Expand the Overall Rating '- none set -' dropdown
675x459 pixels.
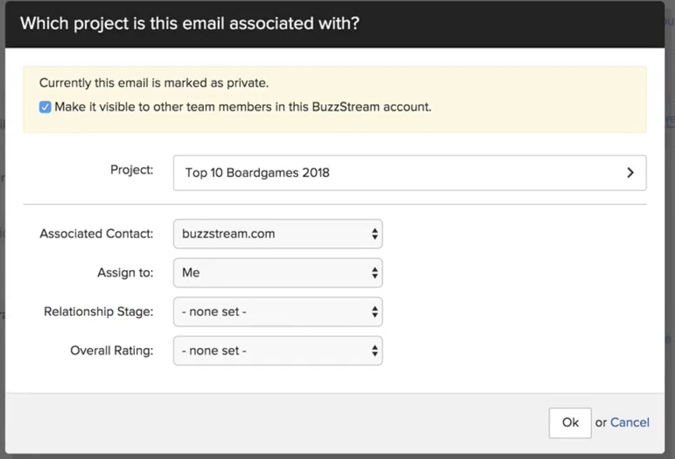tap(277, 351)
